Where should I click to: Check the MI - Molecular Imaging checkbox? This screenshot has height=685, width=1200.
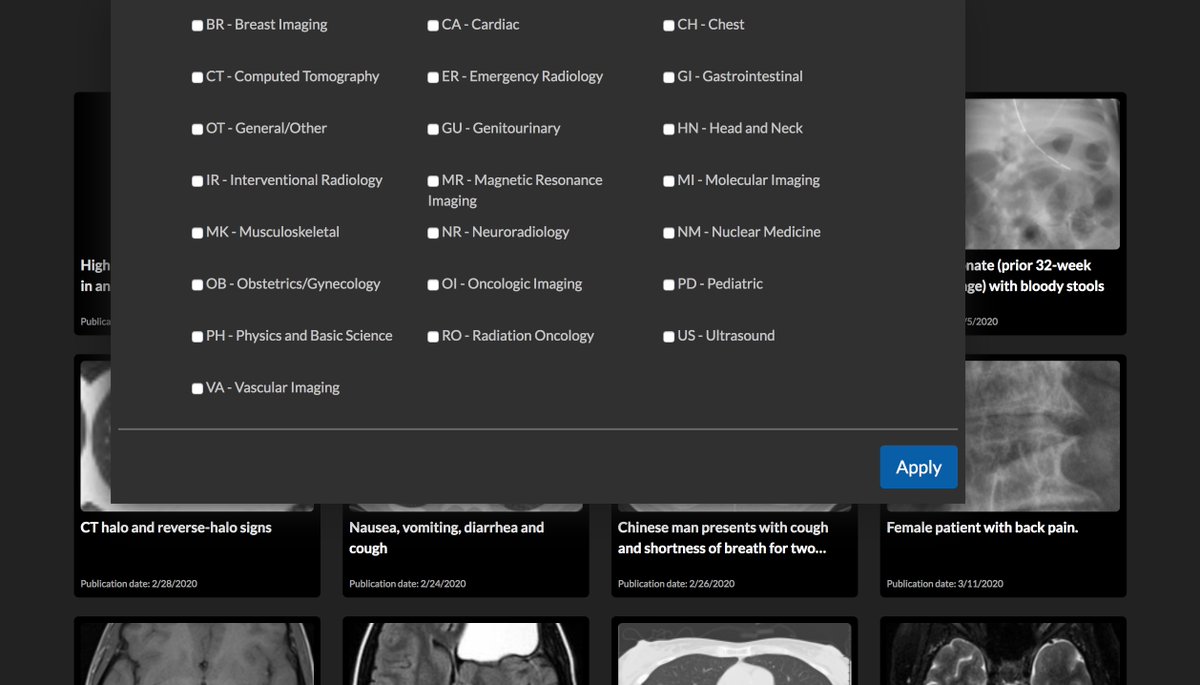click(x=669, y=181)
